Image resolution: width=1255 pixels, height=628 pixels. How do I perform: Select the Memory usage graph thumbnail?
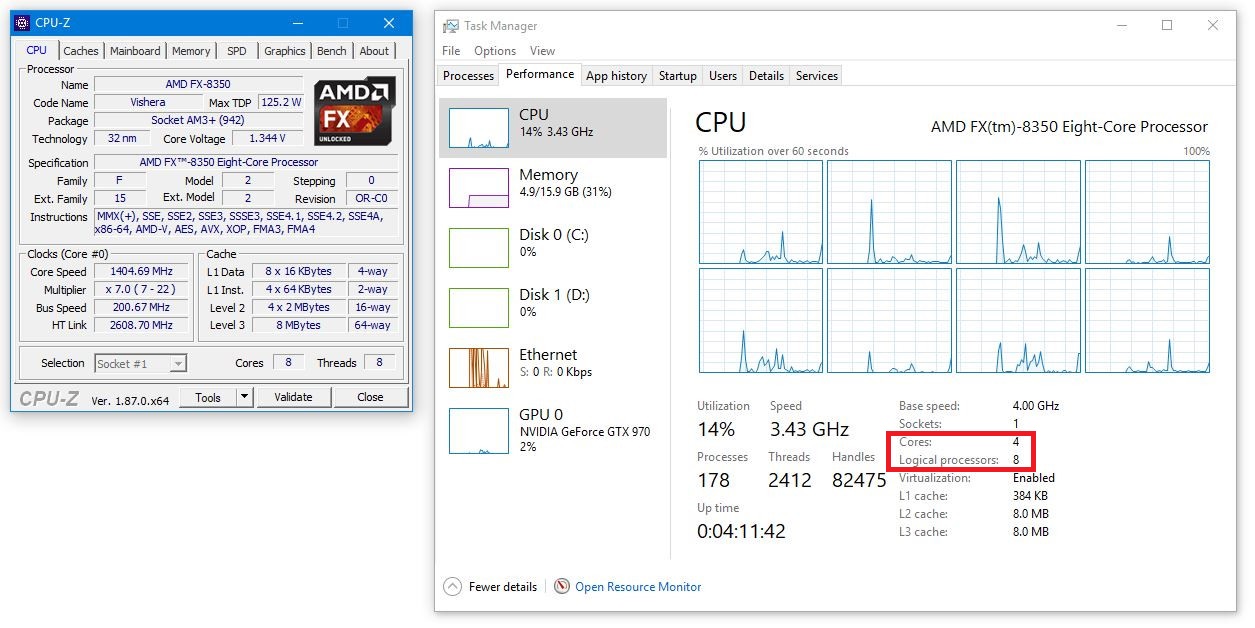(x=479, y=188)
